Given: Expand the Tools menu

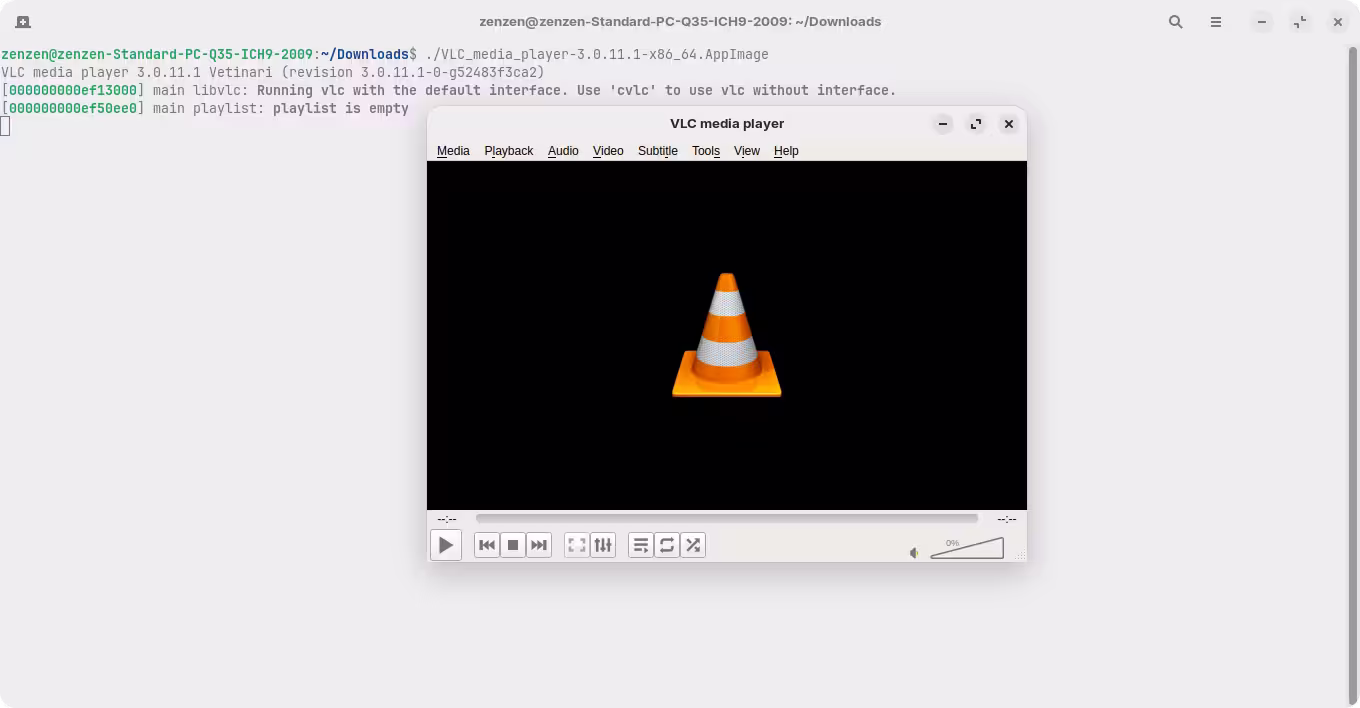Looking at the screenshot, I should click(705, 151).
